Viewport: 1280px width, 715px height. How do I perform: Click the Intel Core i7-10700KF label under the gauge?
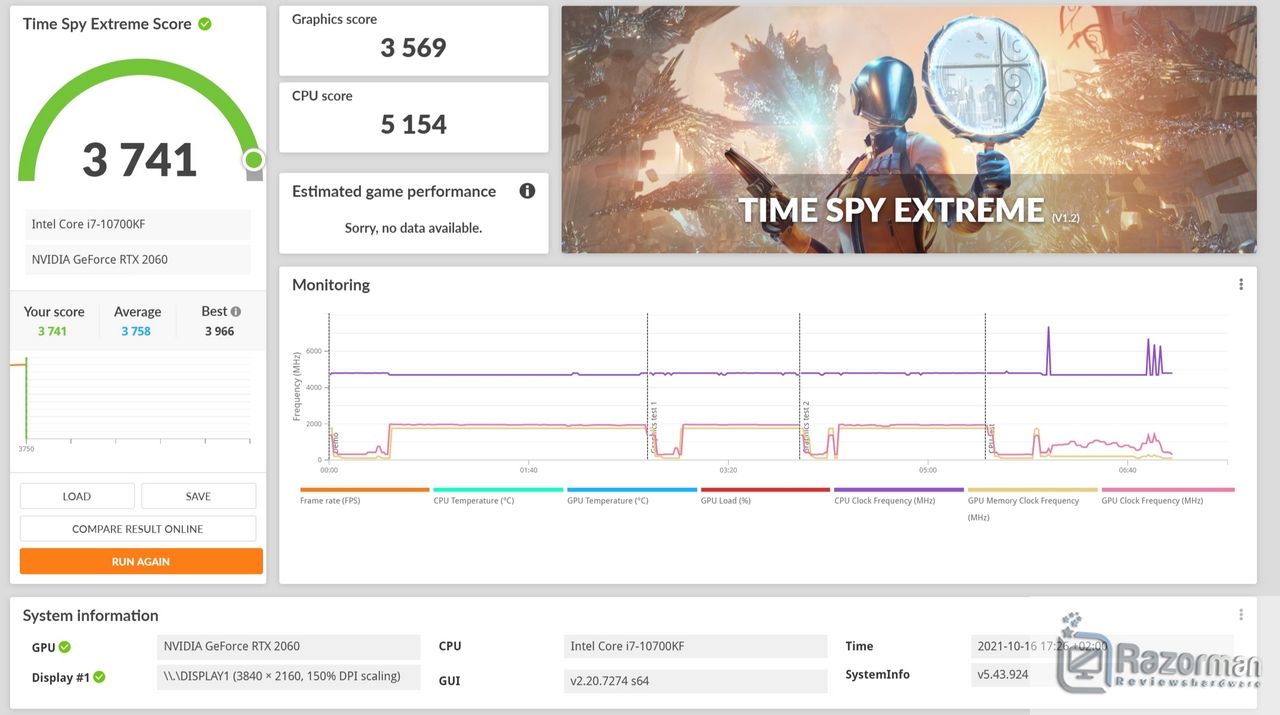click(x=137, y=224)
